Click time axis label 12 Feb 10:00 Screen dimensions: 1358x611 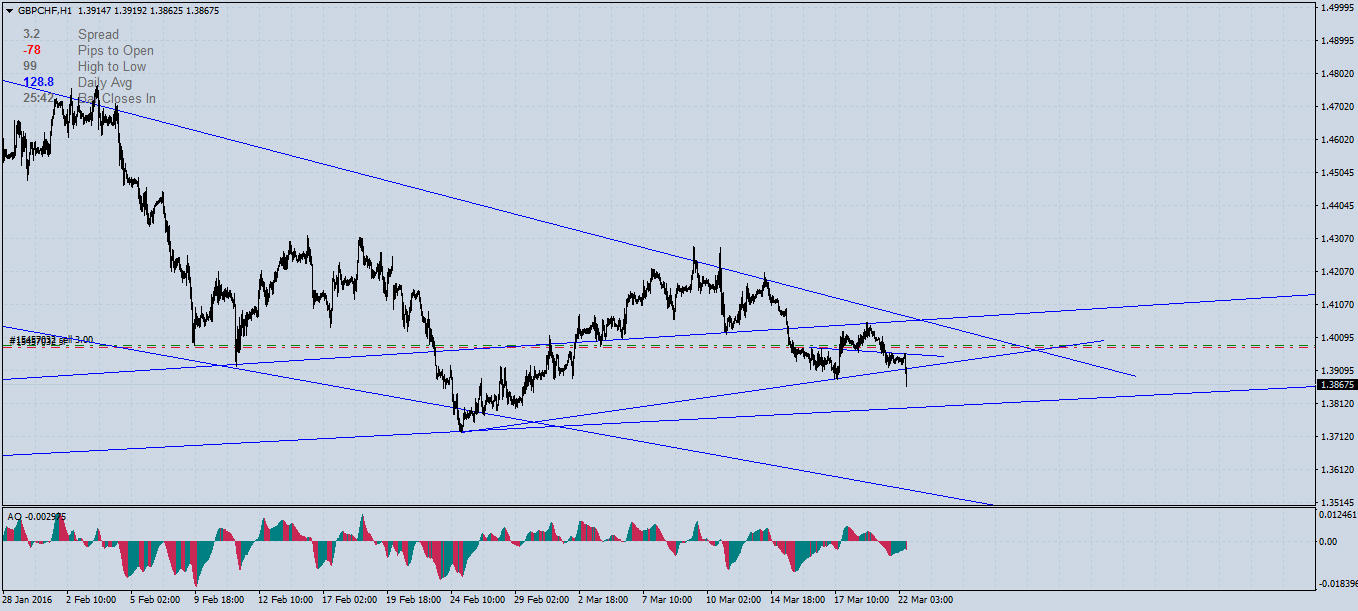coord(285,601)
